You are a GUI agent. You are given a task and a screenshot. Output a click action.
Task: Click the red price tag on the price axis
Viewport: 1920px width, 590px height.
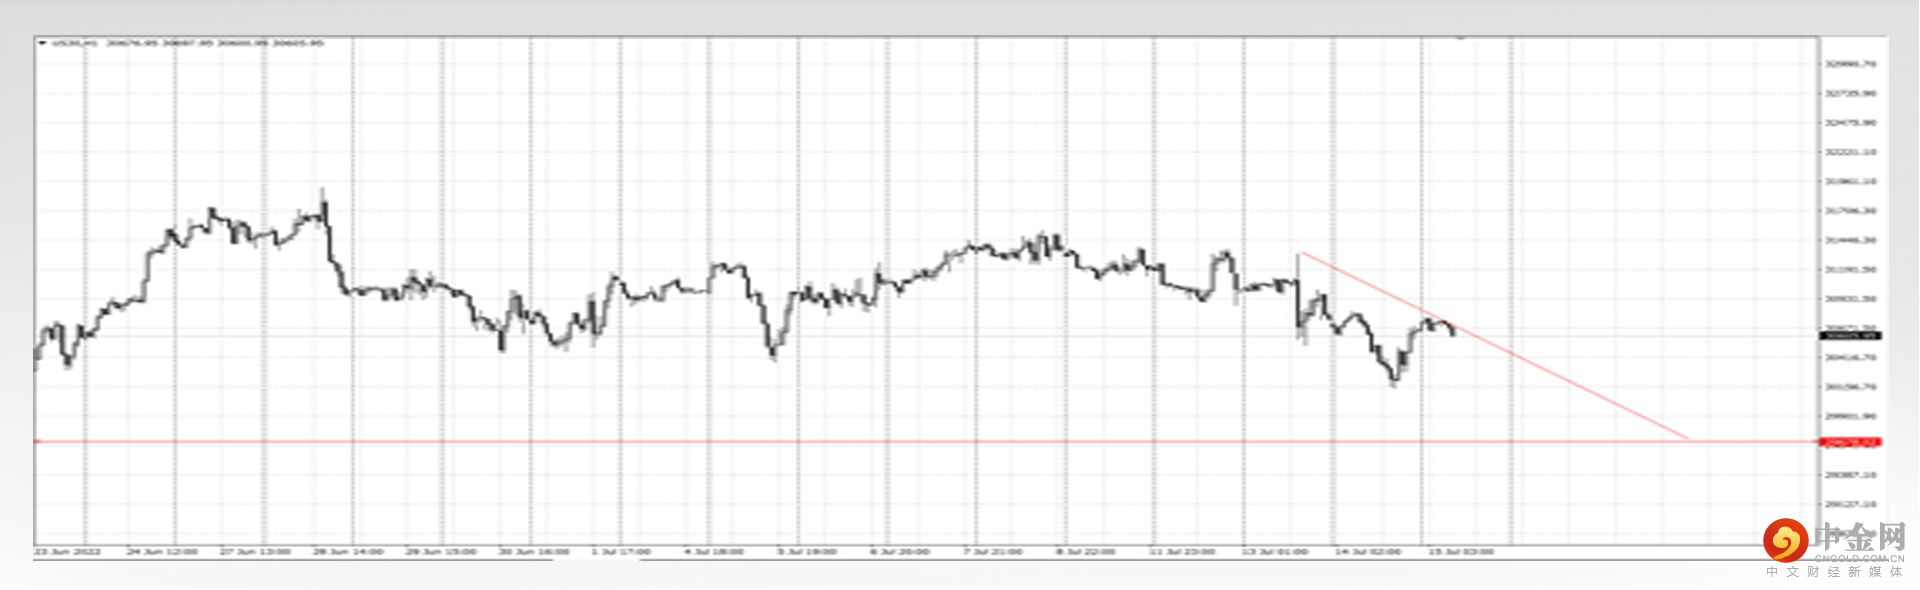[x=1850, y=442]
